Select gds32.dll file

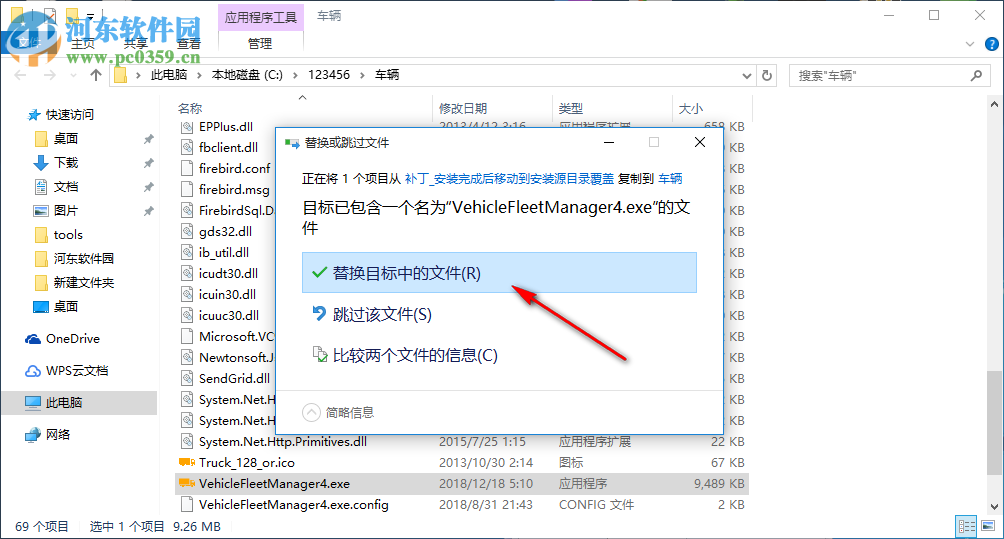point(225,231)
